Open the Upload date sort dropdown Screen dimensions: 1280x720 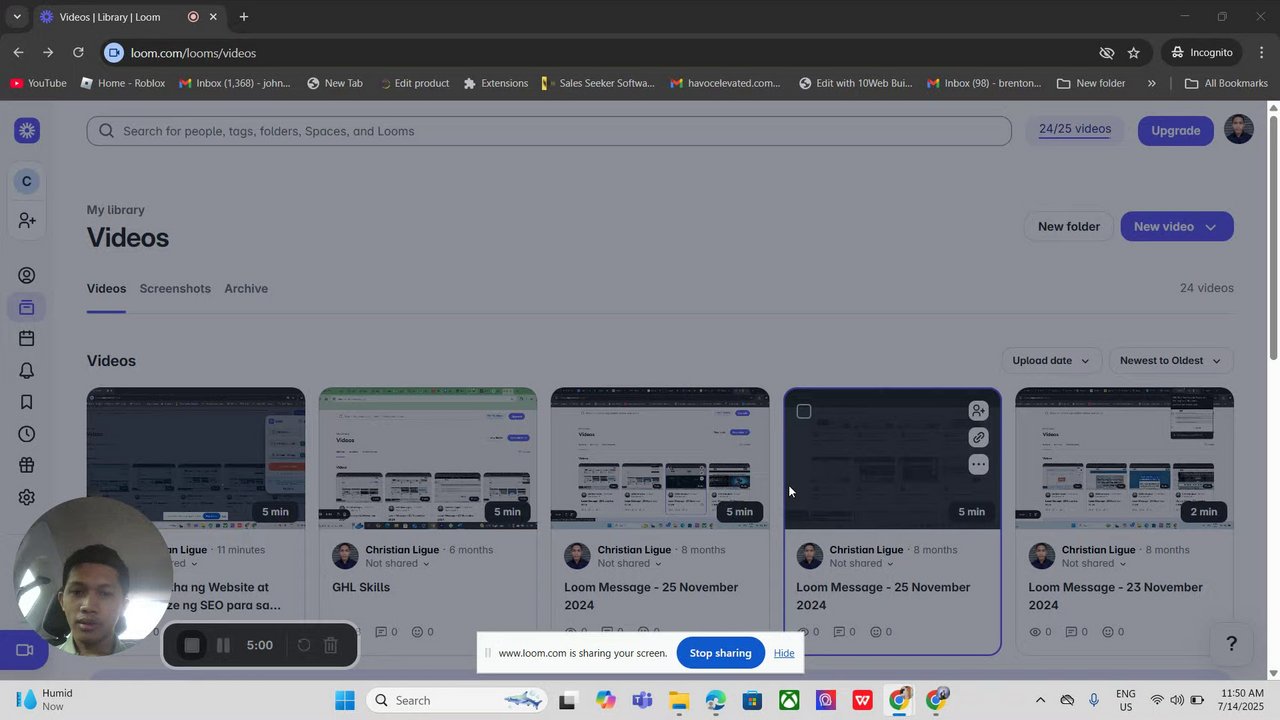1051,361
